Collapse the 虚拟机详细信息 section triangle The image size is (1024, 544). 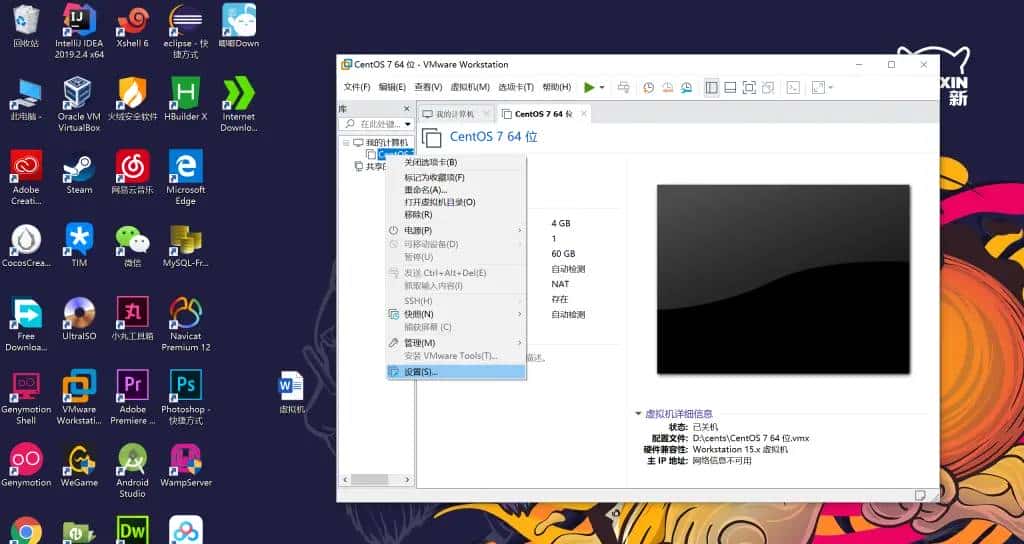click(638, 413)
